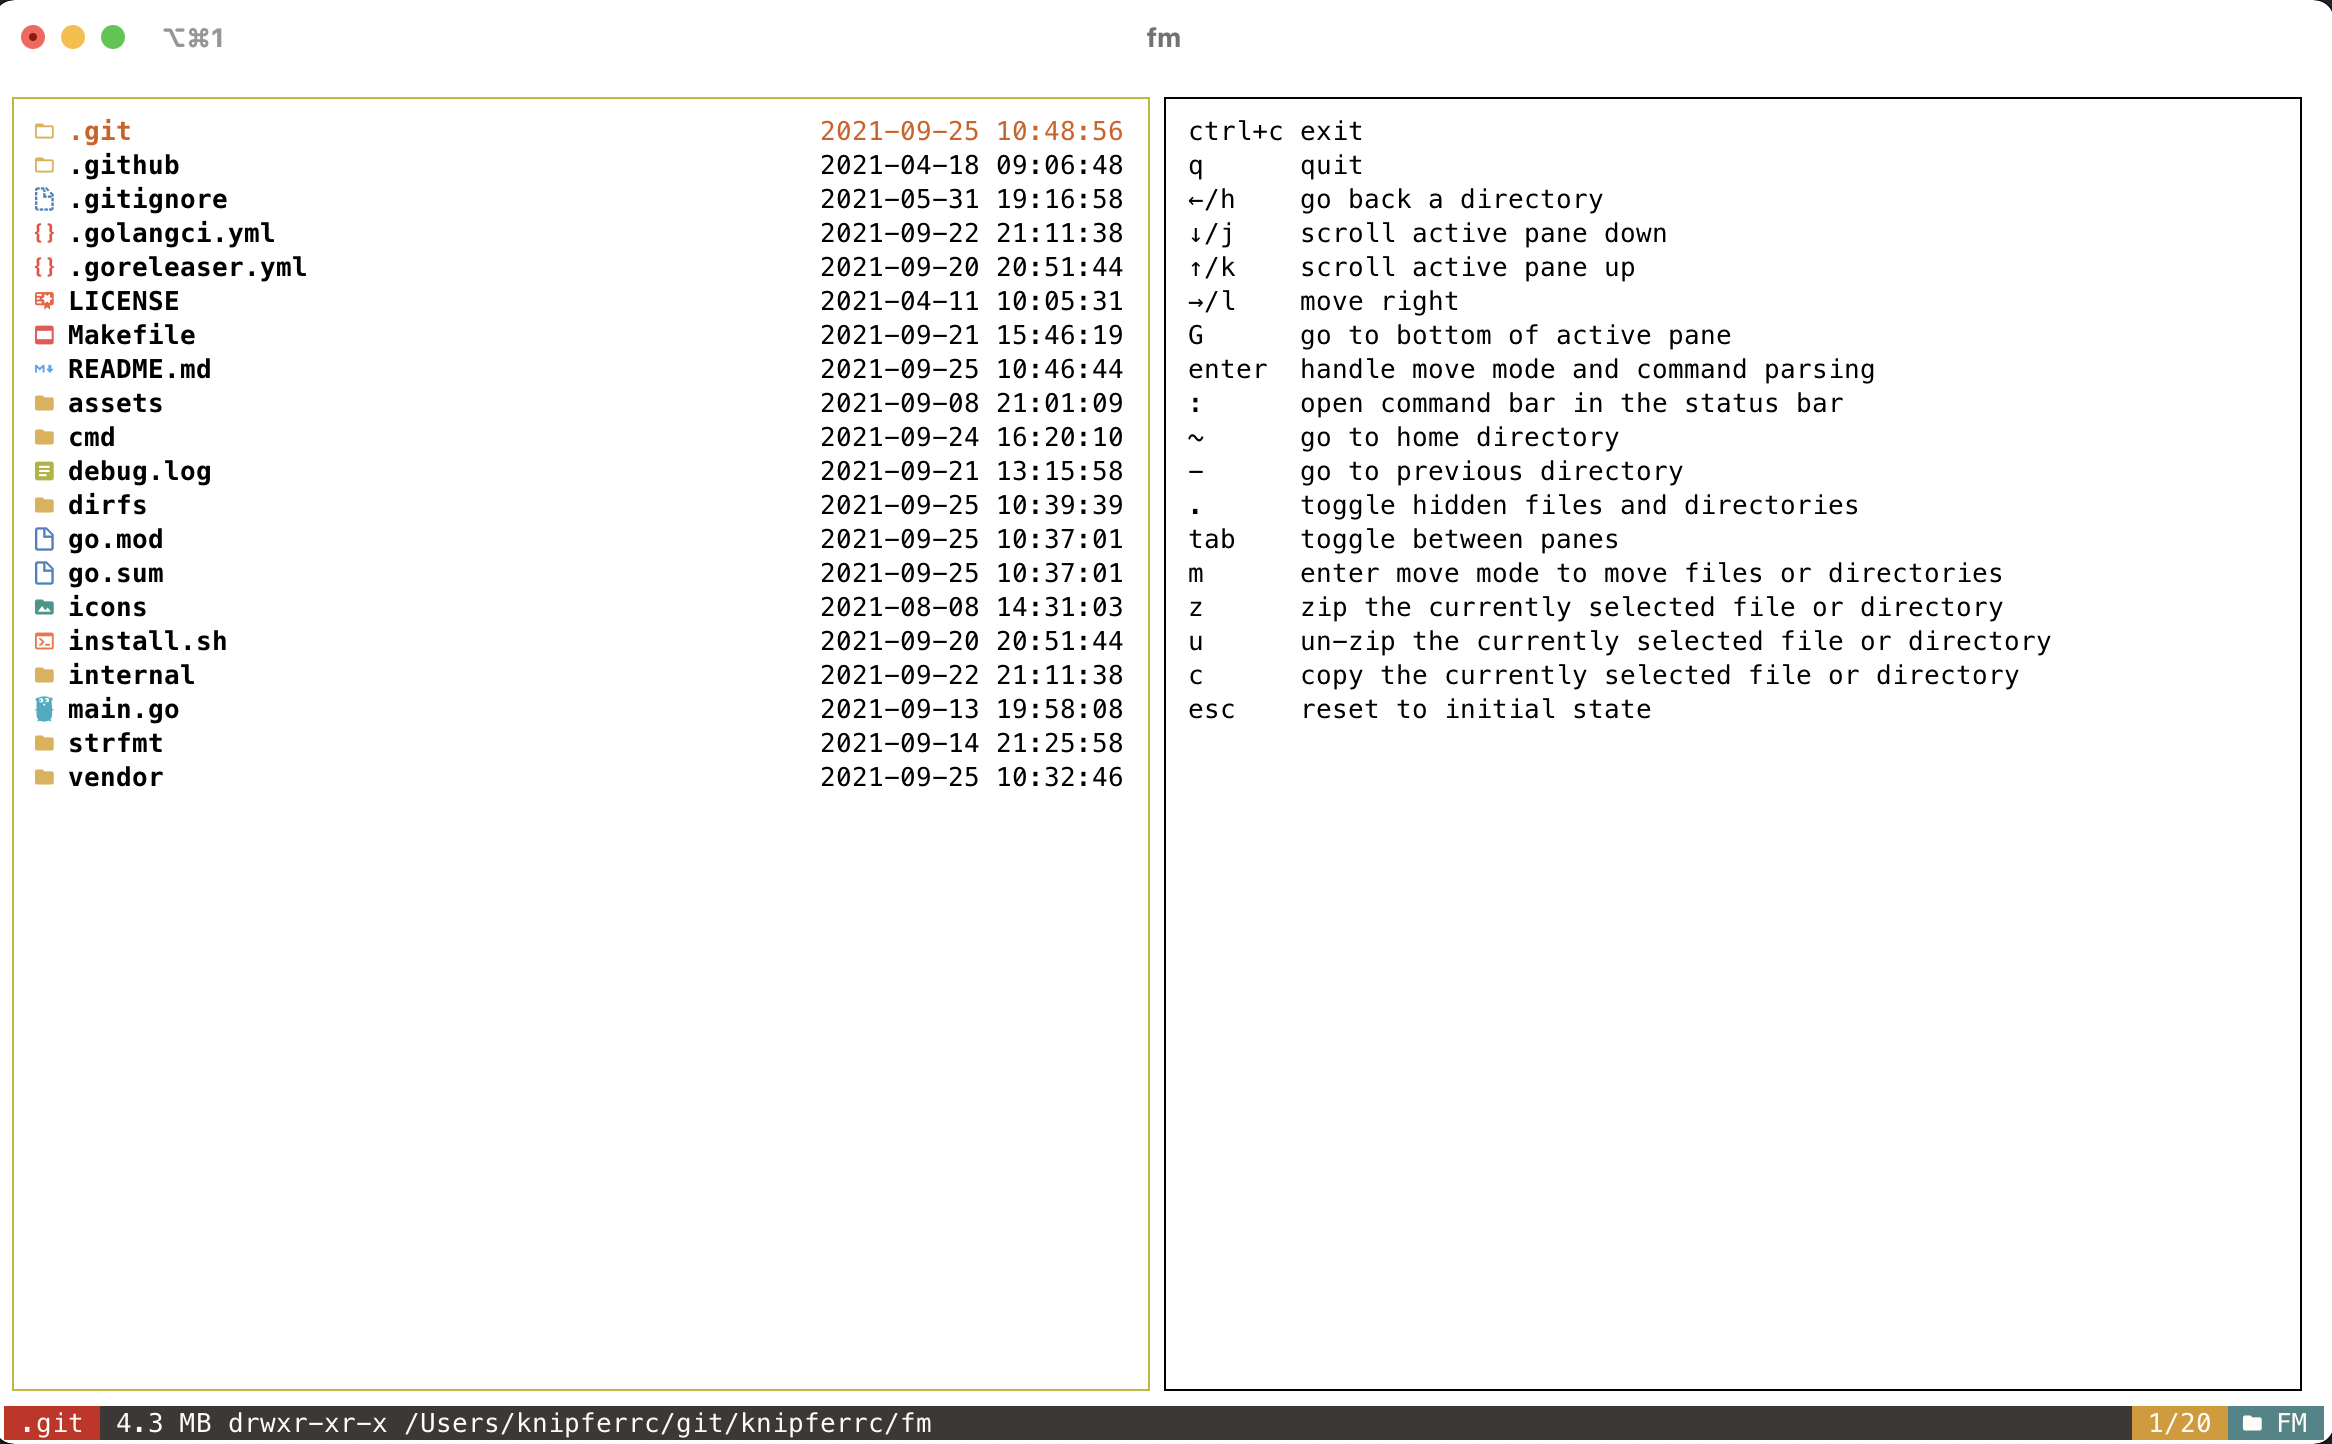
Task: Select the vendor directory entry
Action: click(115, 777)
